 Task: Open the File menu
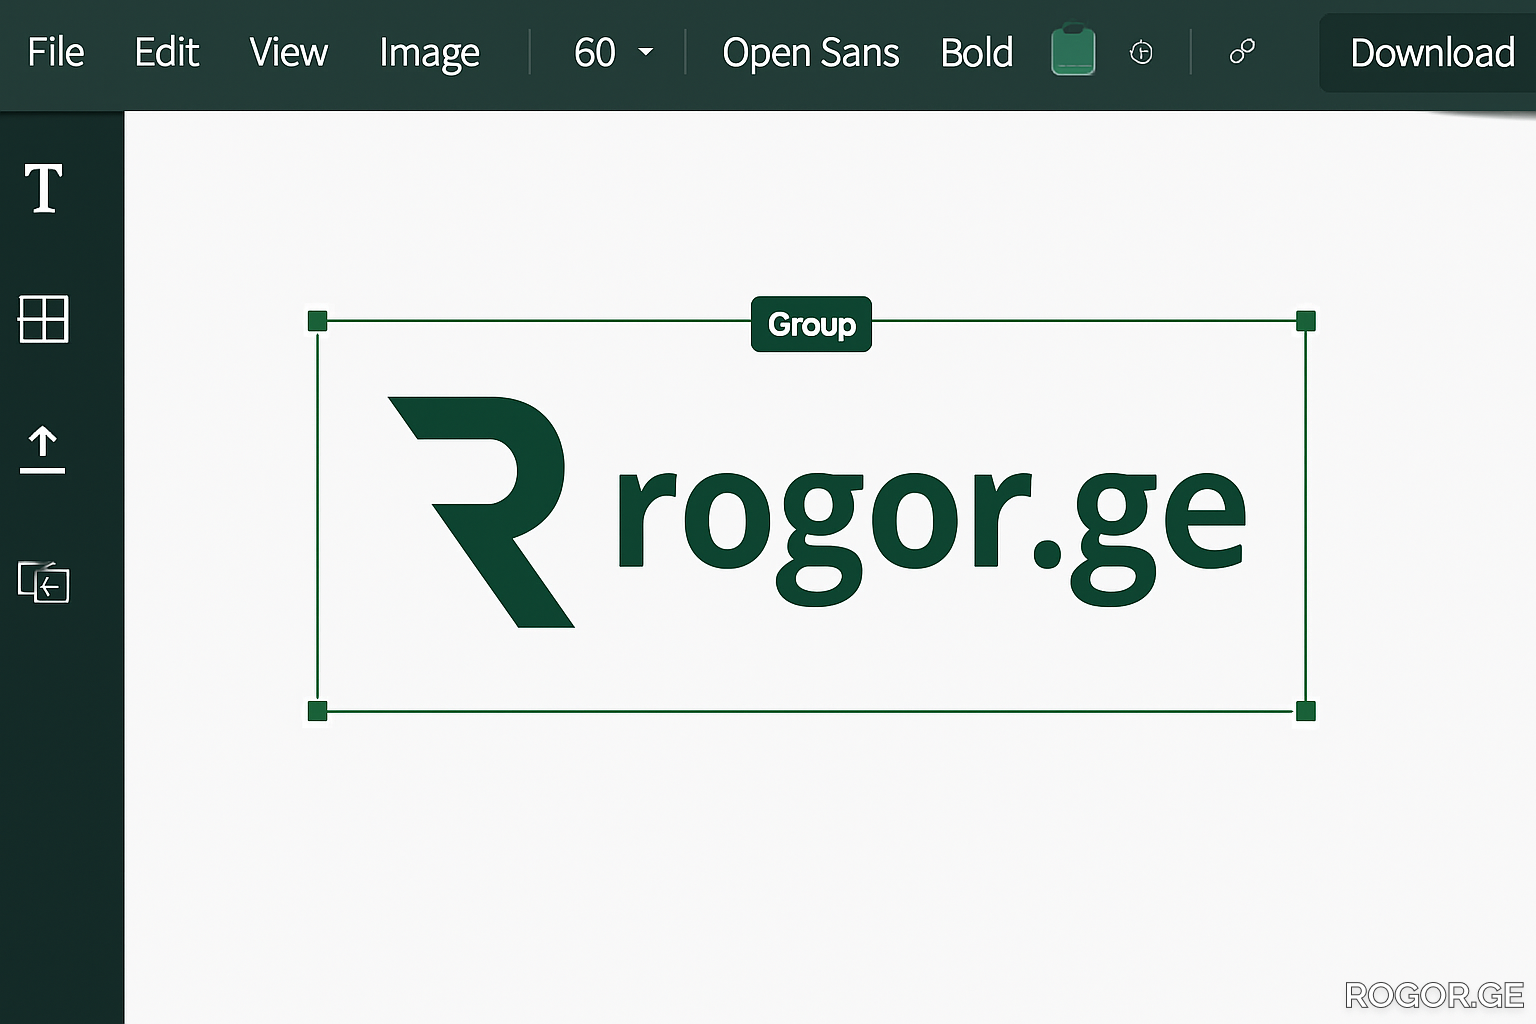click(x=56, y=52)
